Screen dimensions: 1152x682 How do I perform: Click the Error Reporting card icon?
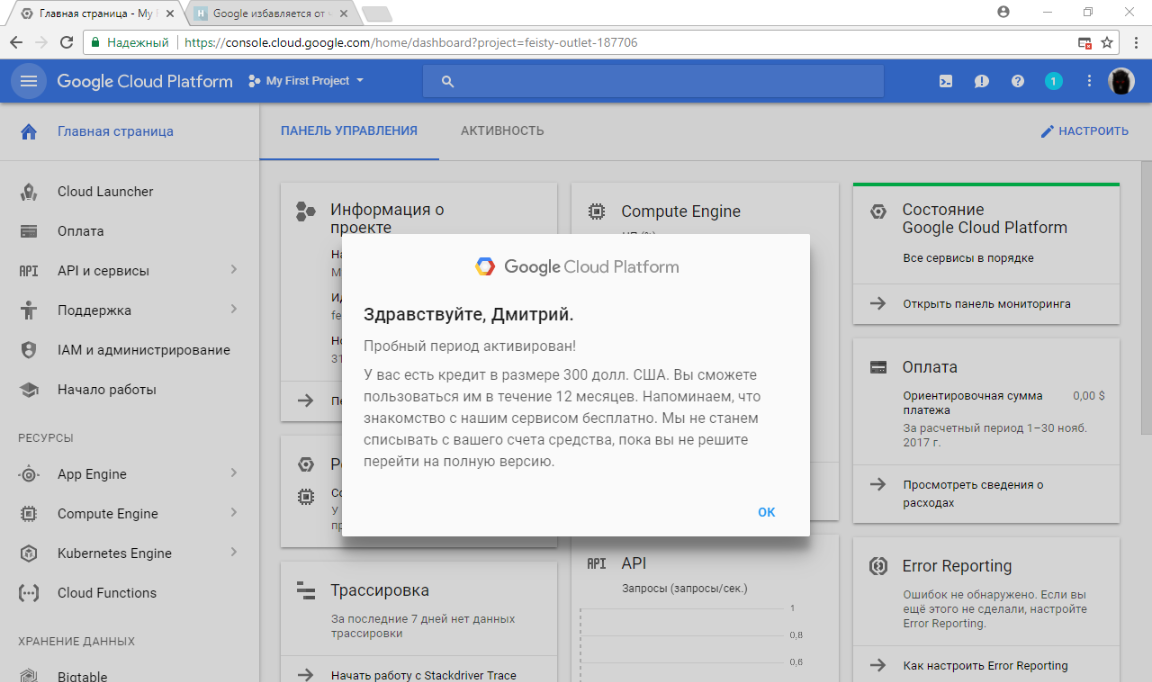coord(878,566)
